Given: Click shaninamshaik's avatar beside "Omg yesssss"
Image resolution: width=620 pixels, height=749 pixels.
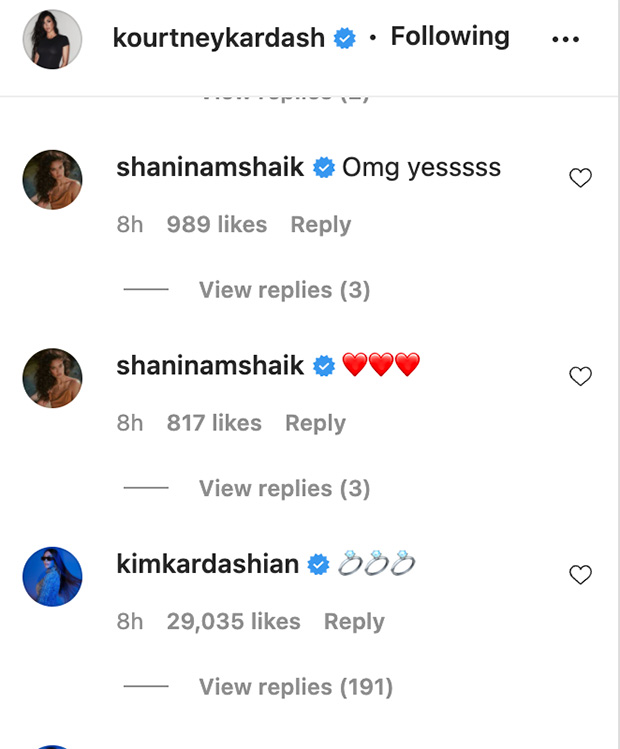Looking at the screenshot, I should click(x=52, y=180).
